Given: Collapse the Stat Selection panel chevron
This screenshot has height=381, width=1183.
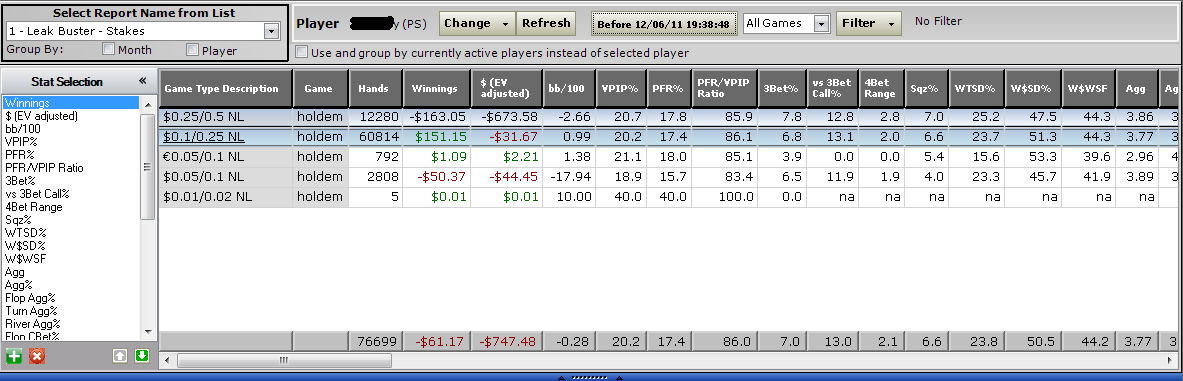Looking at the screenshot, I should coord(143,81).
